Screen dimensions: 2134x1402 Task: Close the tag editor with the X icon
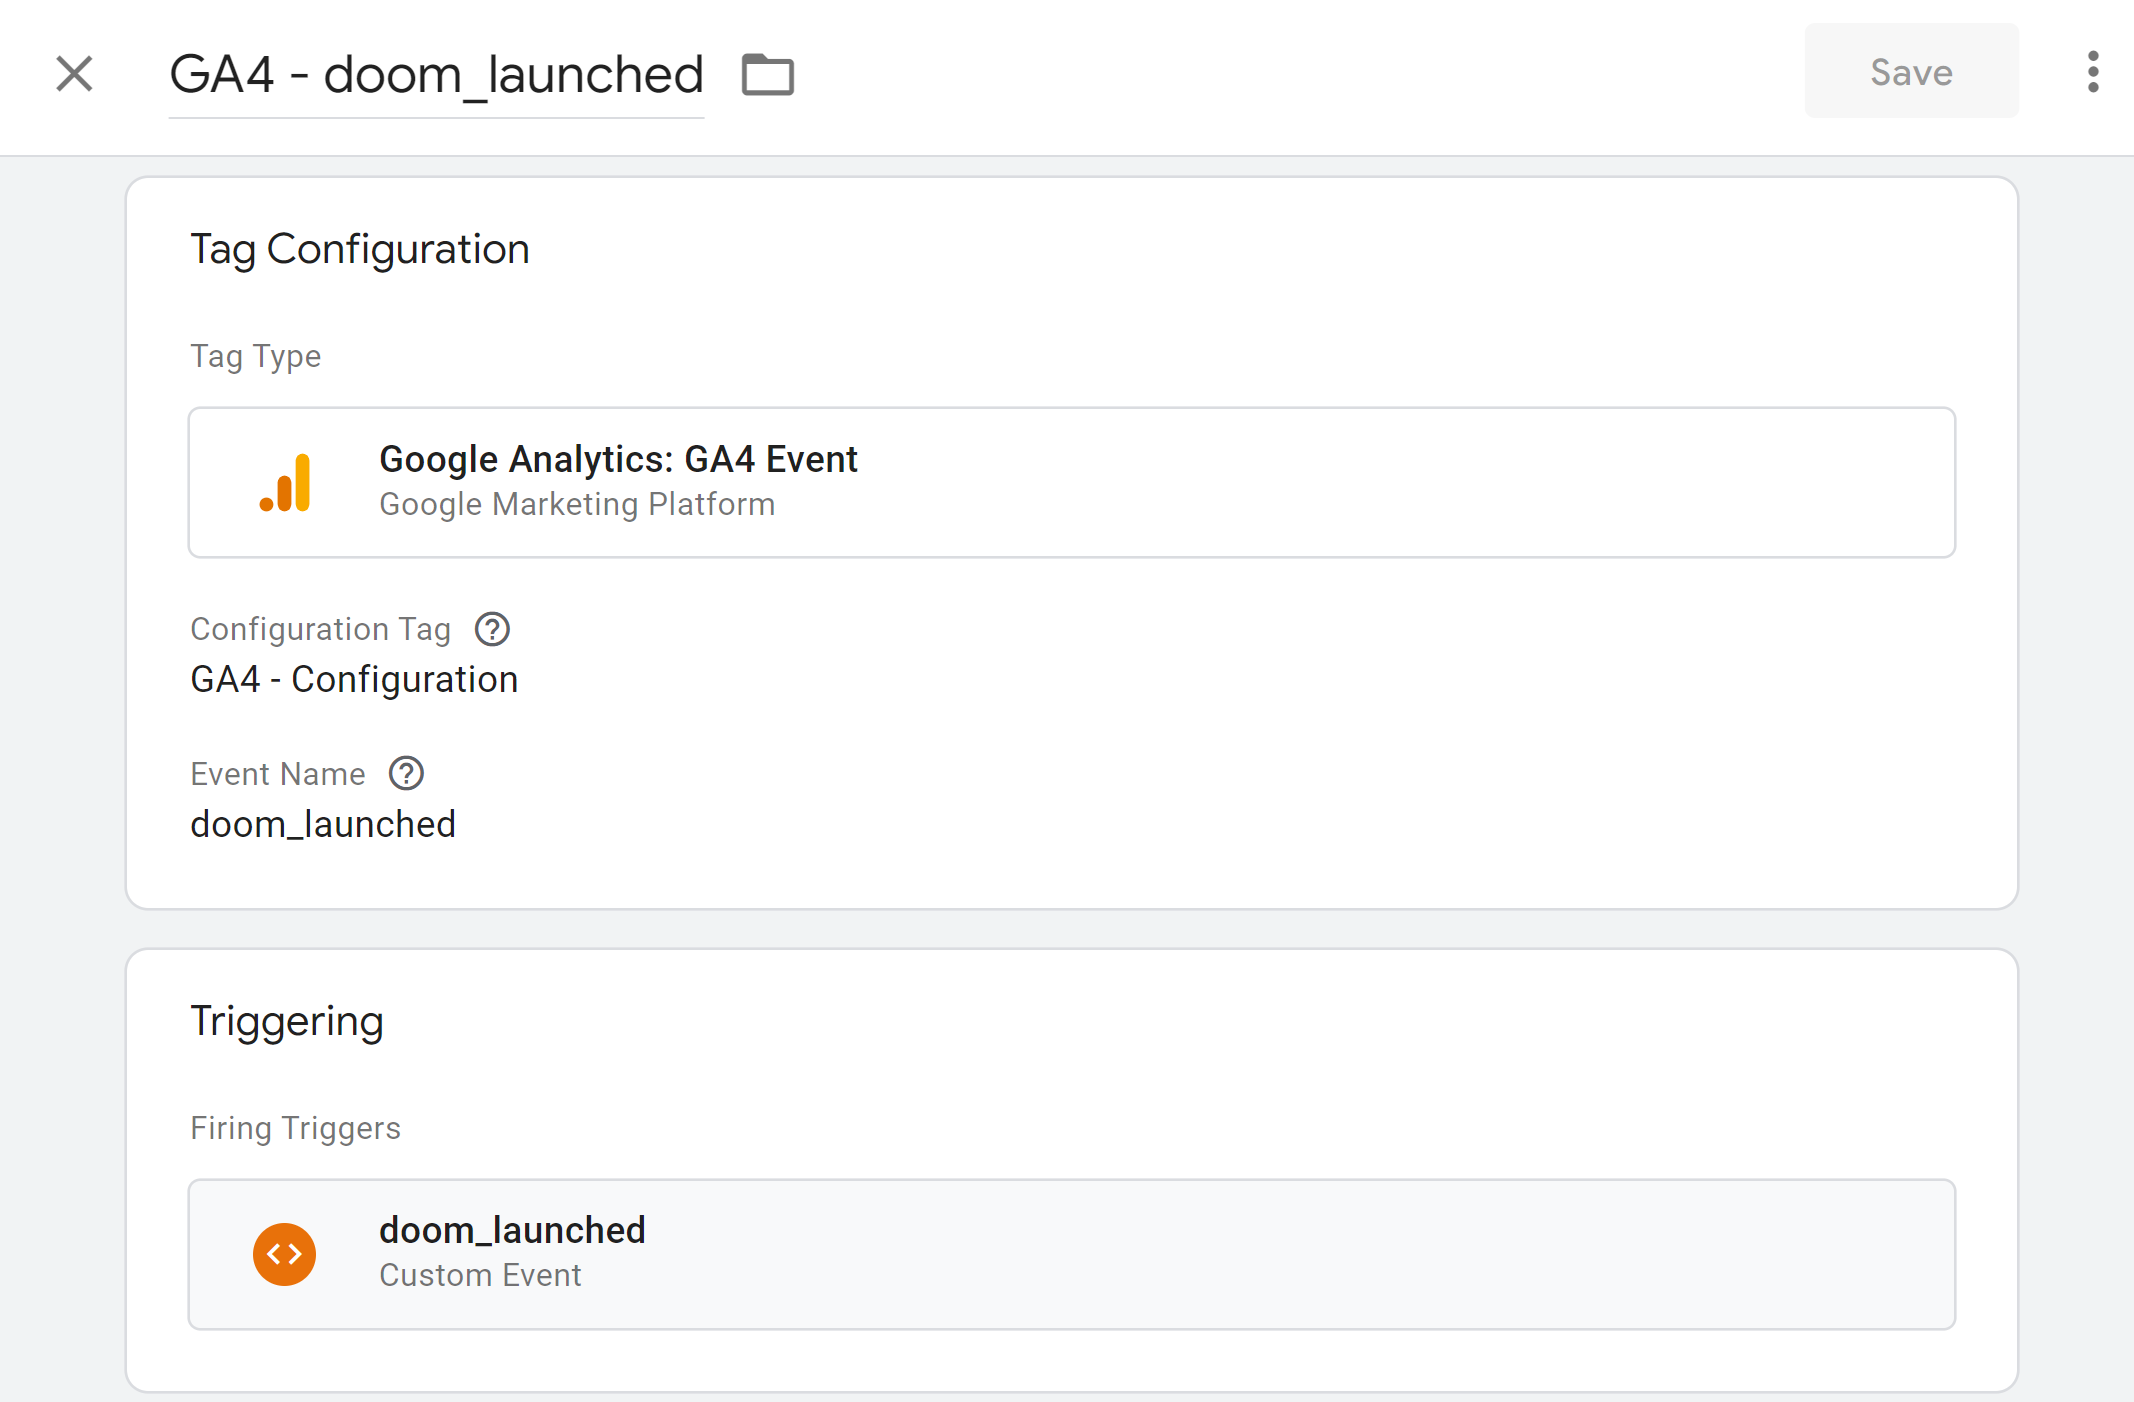pyautogui.click(x=73, y=74)
